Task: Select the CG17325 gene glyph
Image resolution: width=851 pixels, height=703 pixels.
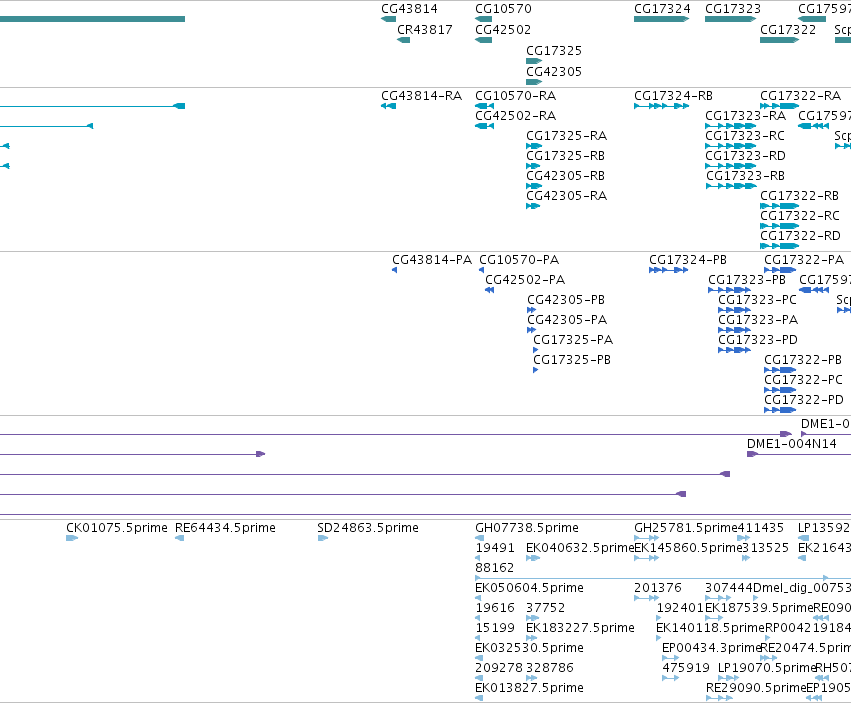Action: coord(534,61)
